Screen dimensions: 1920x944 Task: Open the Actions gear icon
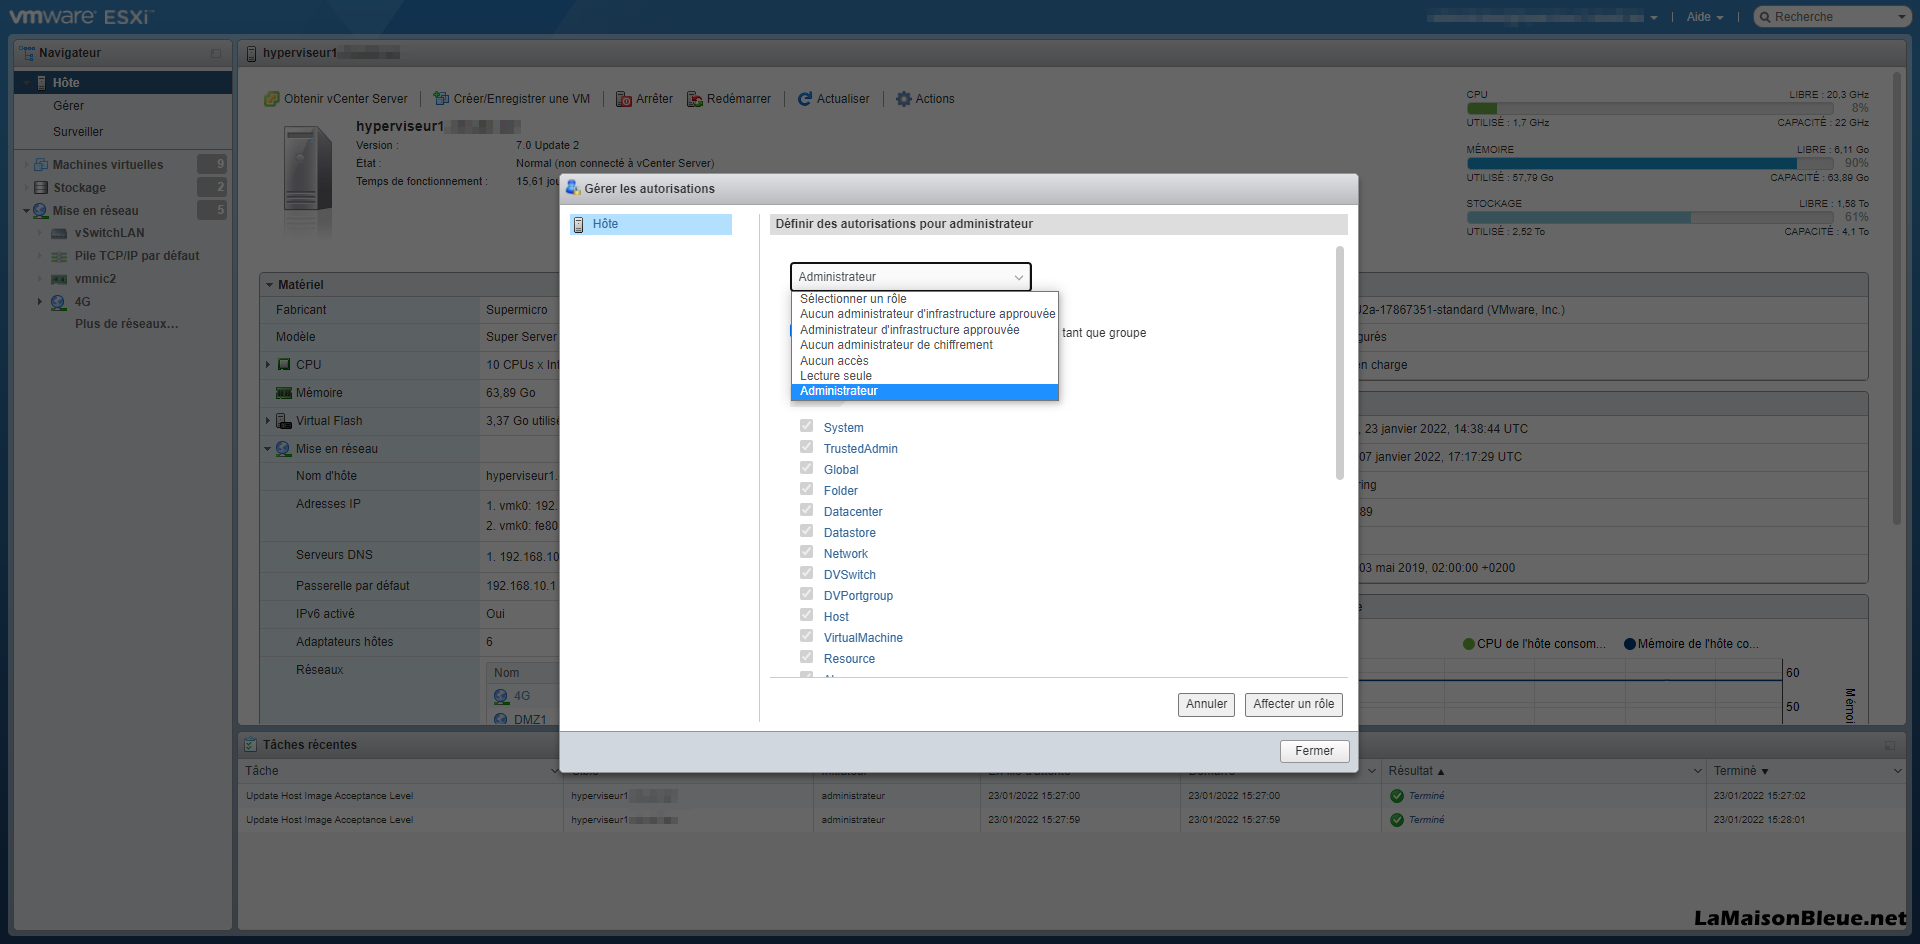[x=904, y=99]
